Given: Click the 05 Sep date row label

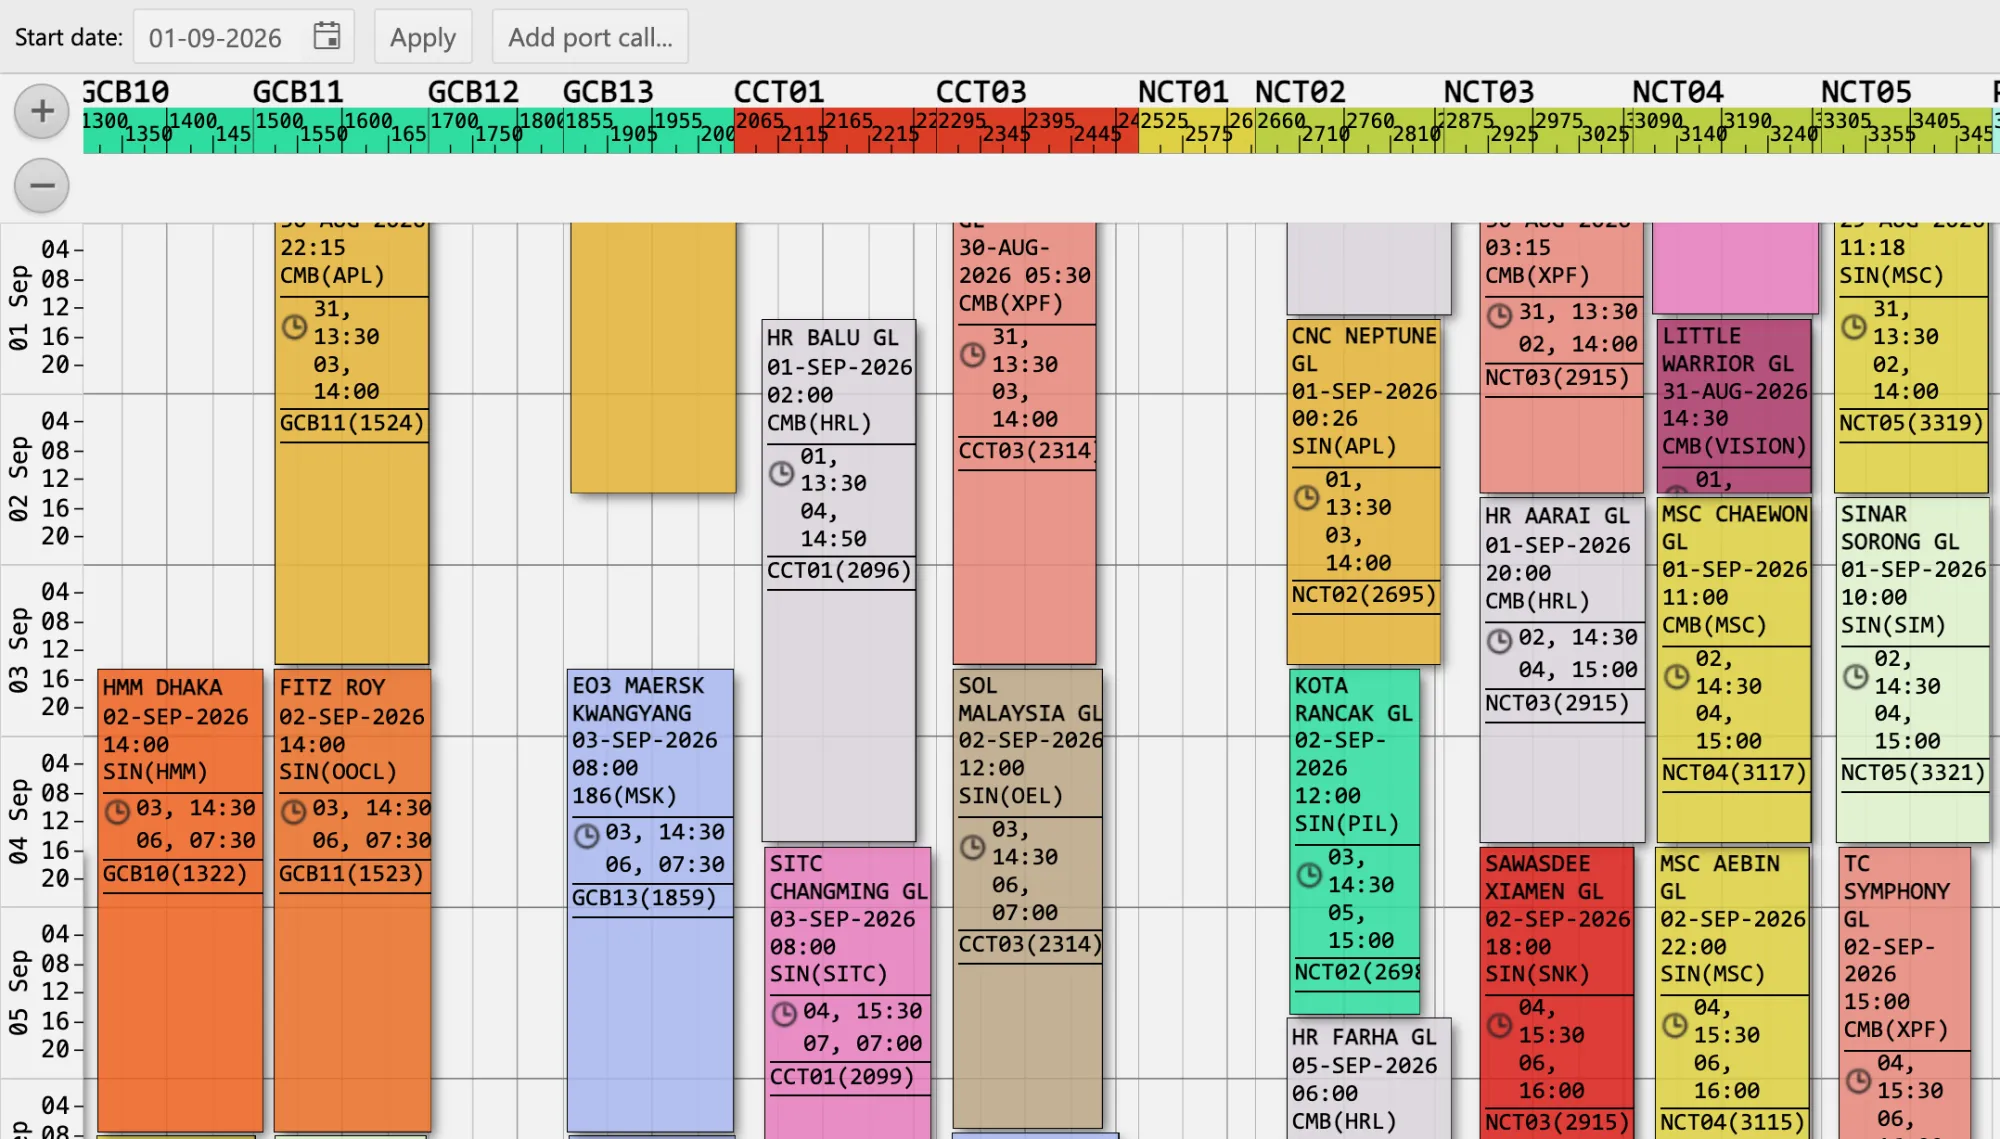Looking at the screenshot, I should pyautogui.click(x=19, y=993).
